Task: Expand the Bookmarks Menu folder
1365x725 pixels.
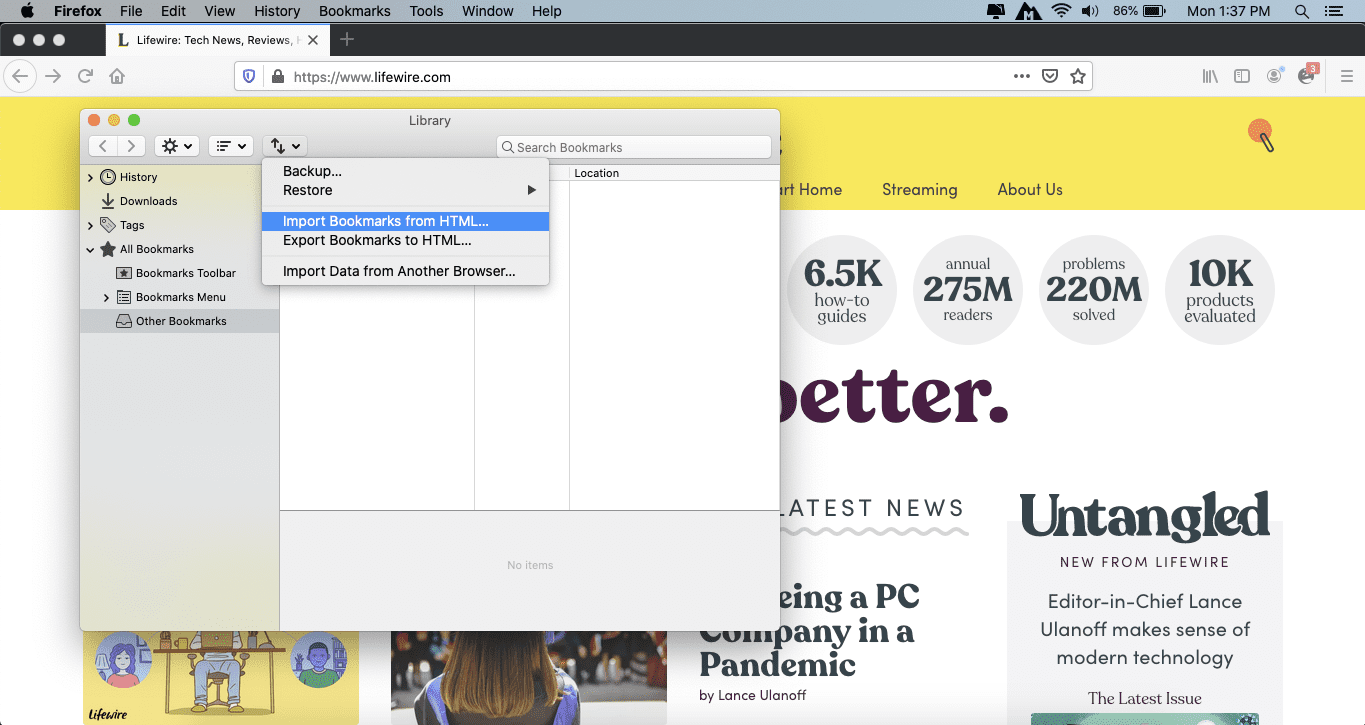Action: 106,297
